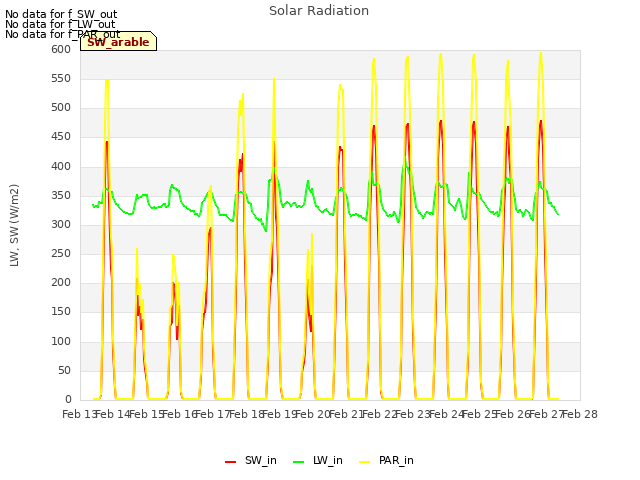Screen dimensions: 640x480
Task: Click the 50 y-axis tick label
Action: coord(64,370)
